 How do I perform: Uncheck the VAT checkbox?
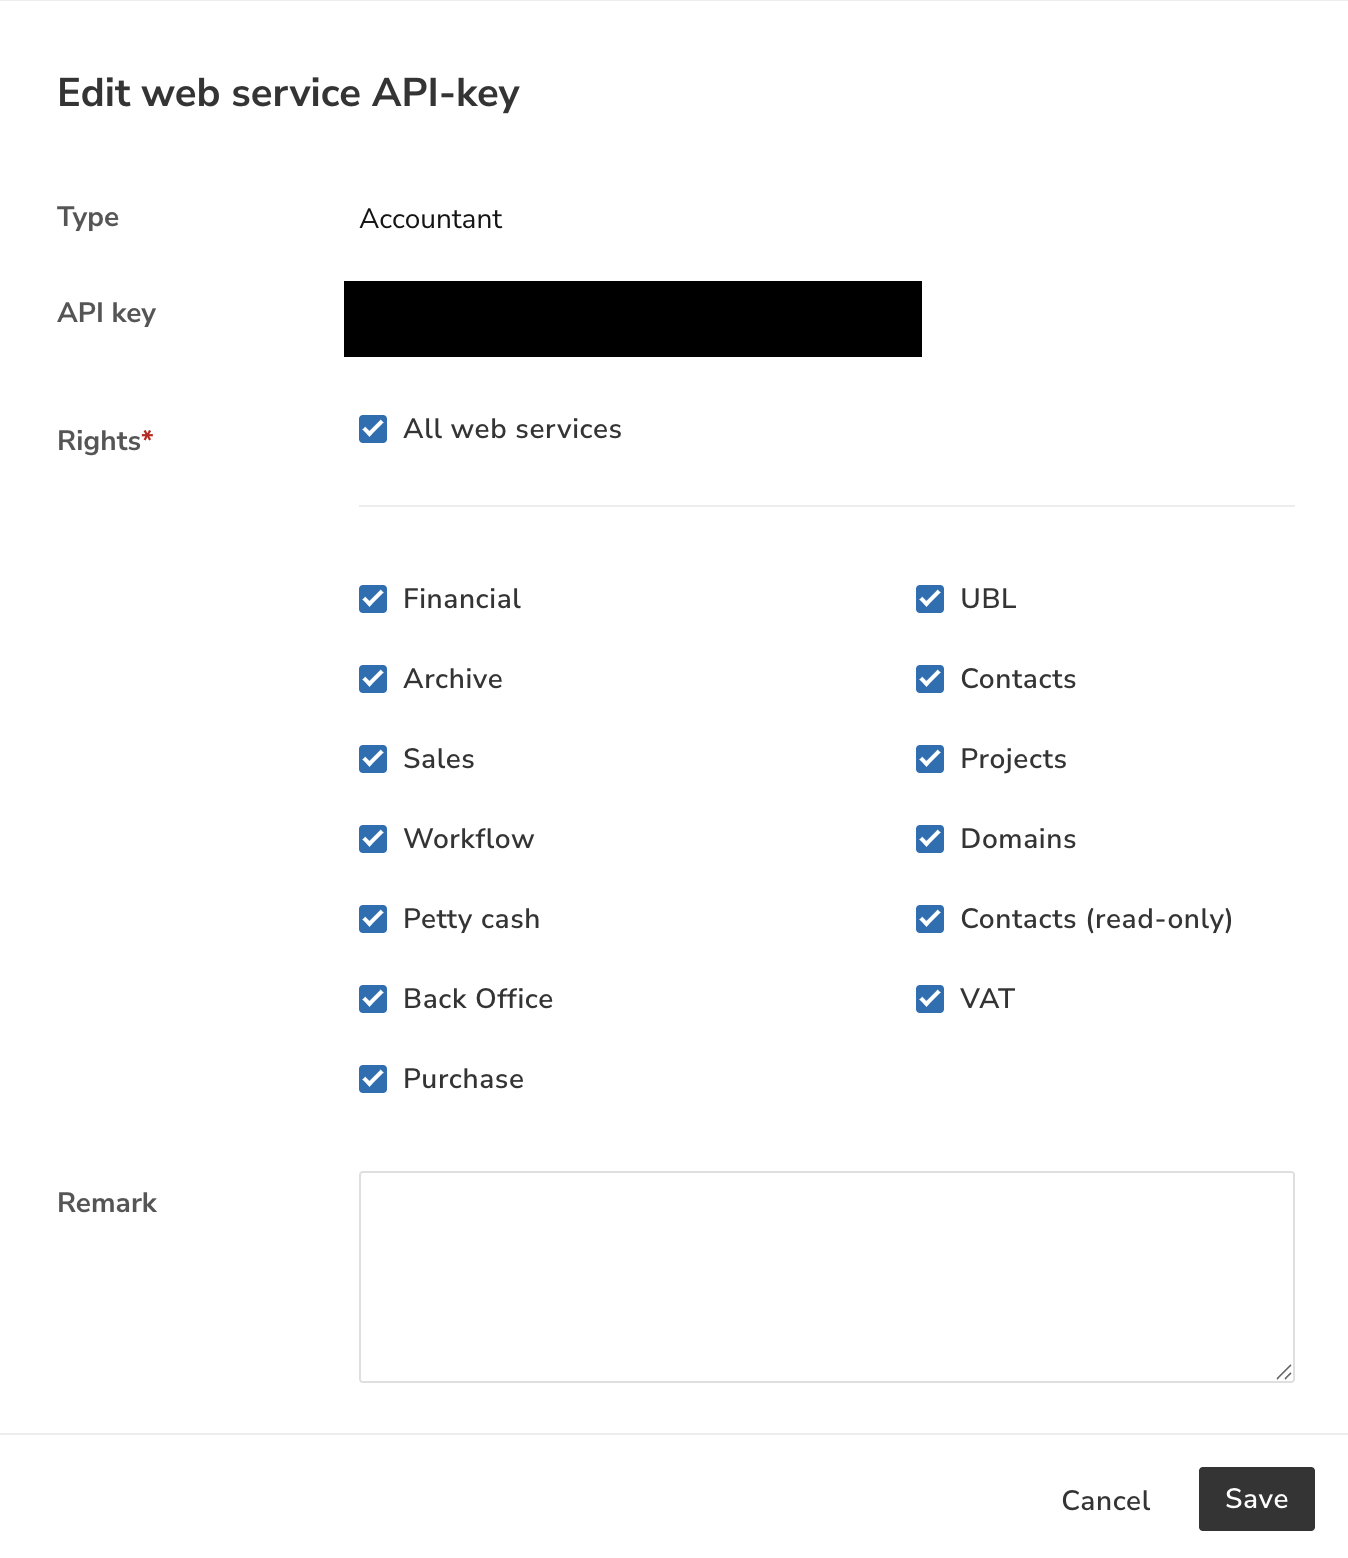click(930, 999)
